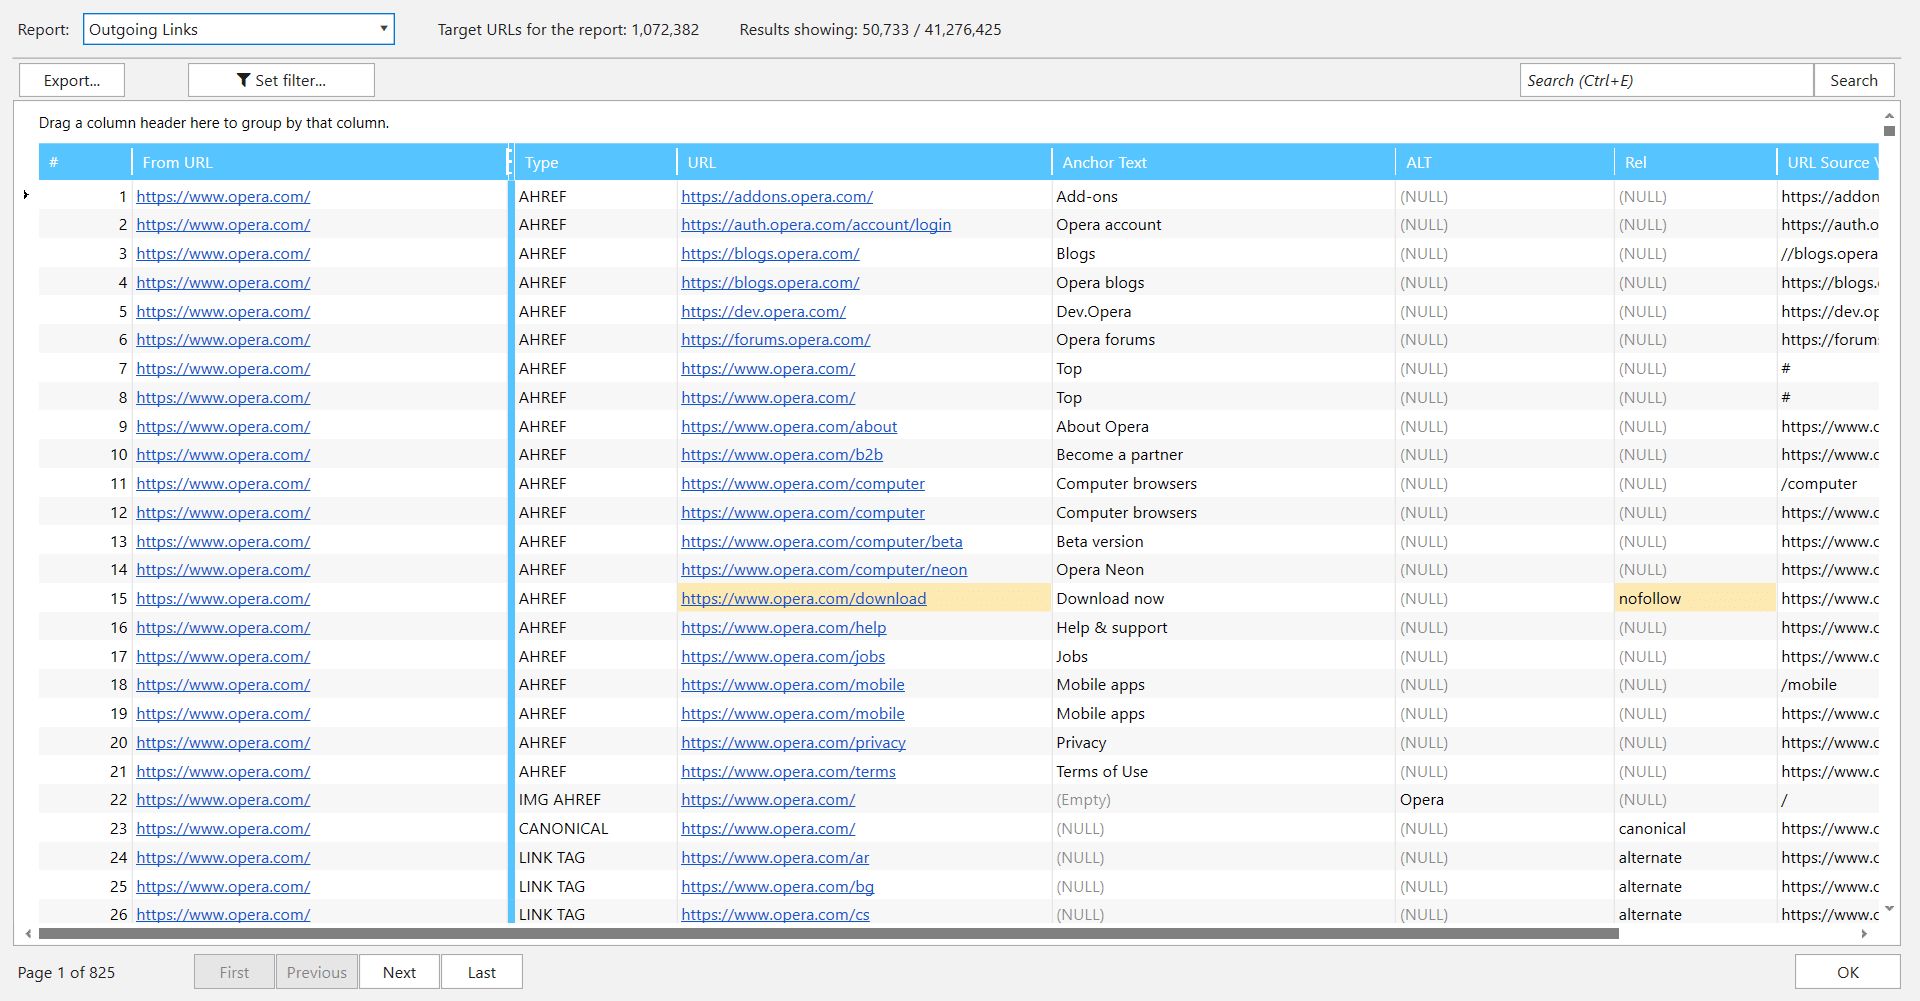The width and height of the screenshot is (1920, 1001).
Task: Open the highlighted download link in row 15
Action: 803,598
